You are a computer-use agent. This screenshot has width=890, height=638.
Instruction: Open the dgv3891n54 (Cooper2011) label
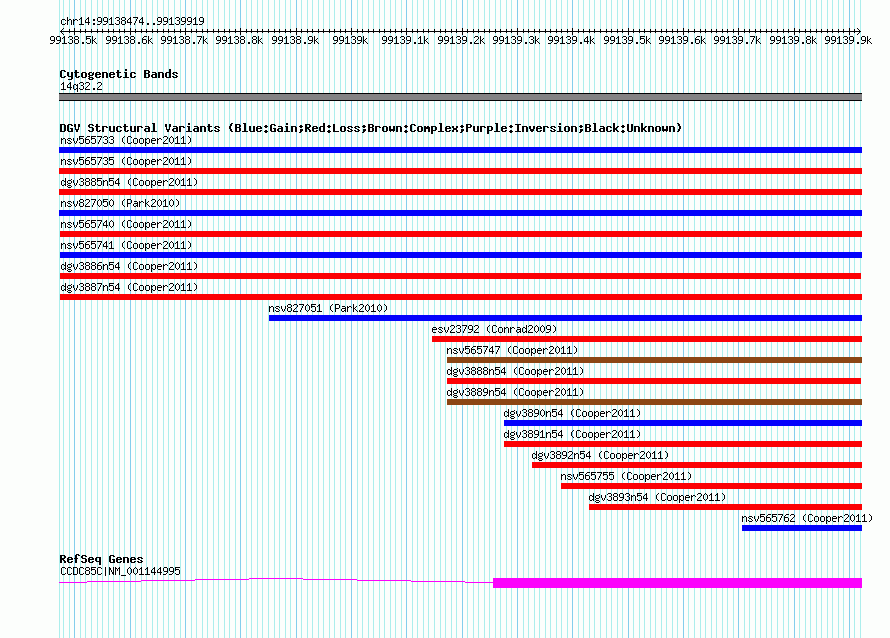click(x=572, y=434)
